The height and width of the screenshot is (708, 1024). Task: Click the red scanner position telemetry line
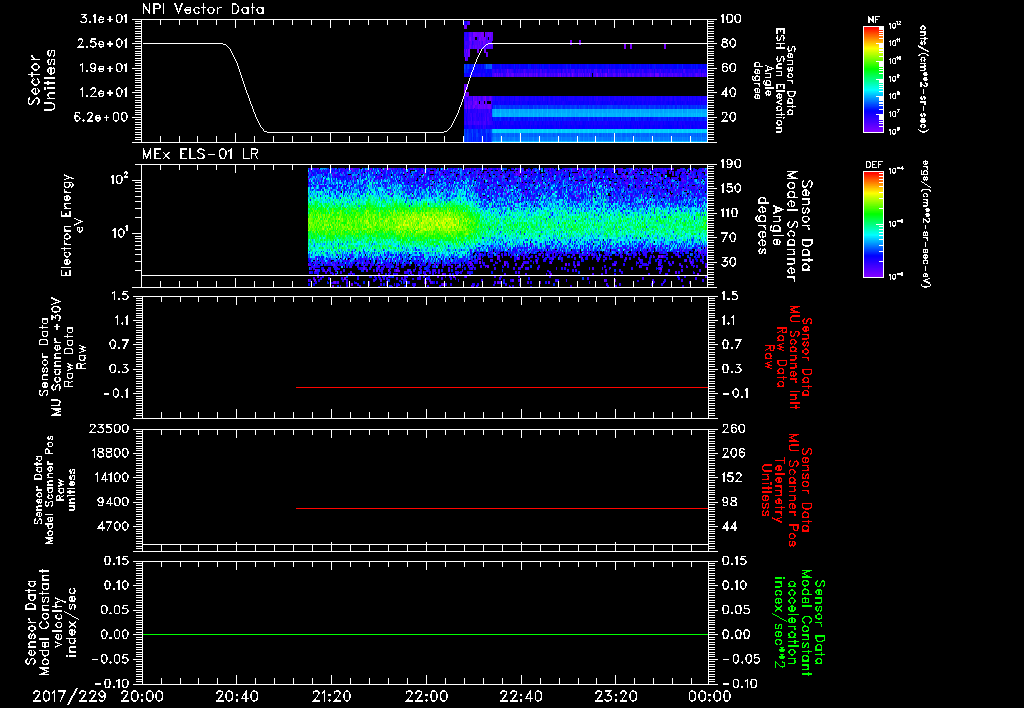[x=502, y=508]
